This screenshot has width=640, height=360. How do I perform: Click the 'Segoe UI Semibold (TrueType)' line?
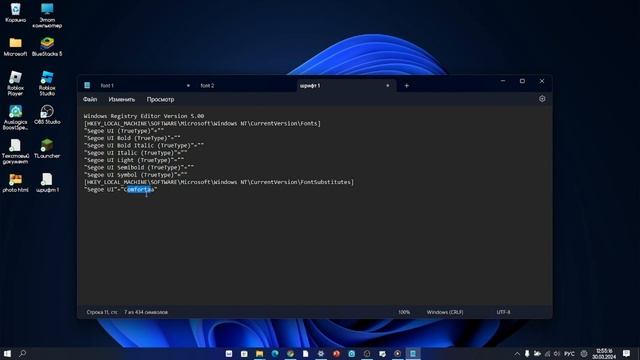[139, 168]
